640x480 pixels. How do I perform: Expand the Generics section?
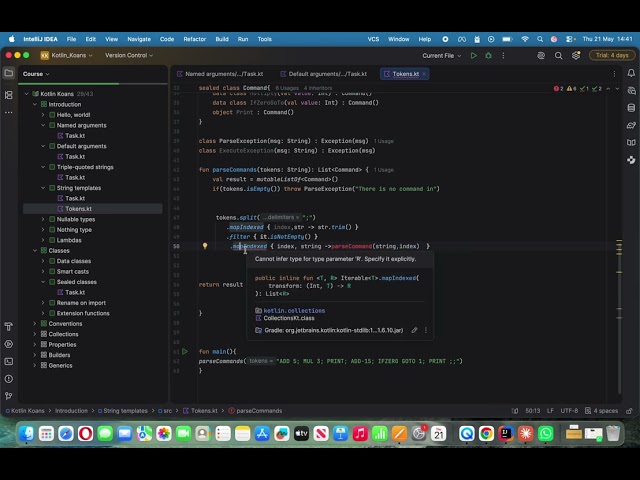tap(35, 366)
